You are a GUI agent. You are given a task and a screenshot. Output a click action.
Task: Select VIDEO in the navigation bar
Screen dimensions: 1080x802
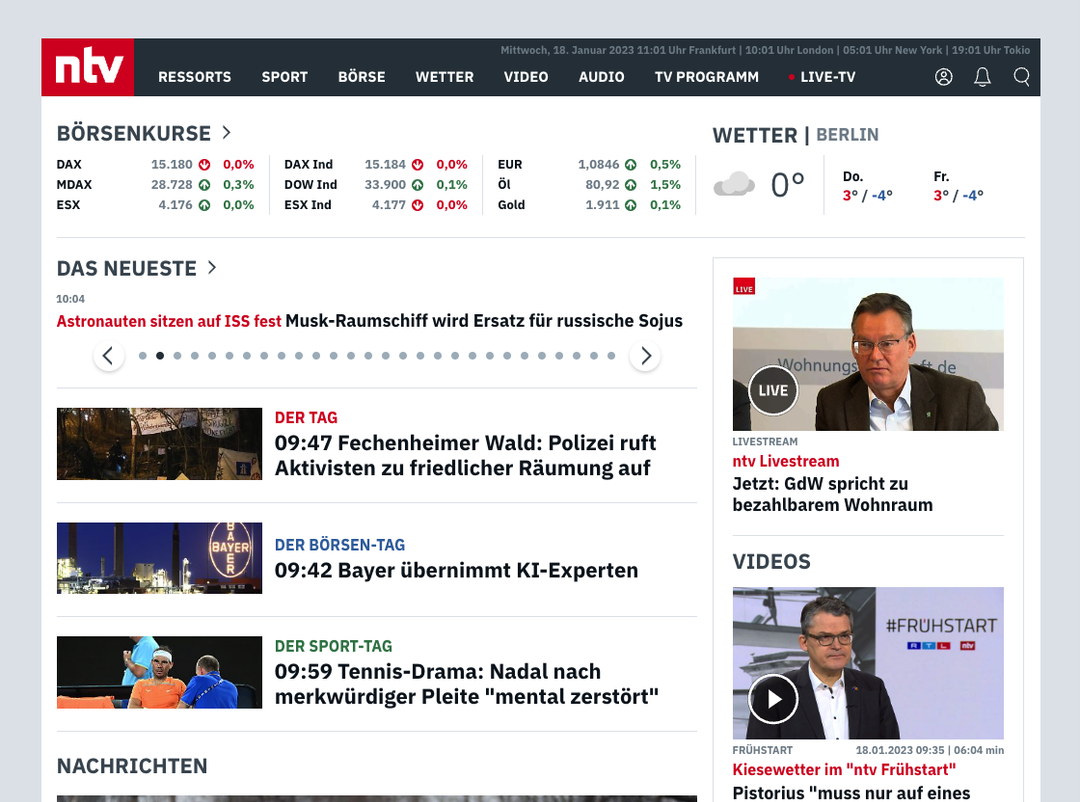click(526, 77)
